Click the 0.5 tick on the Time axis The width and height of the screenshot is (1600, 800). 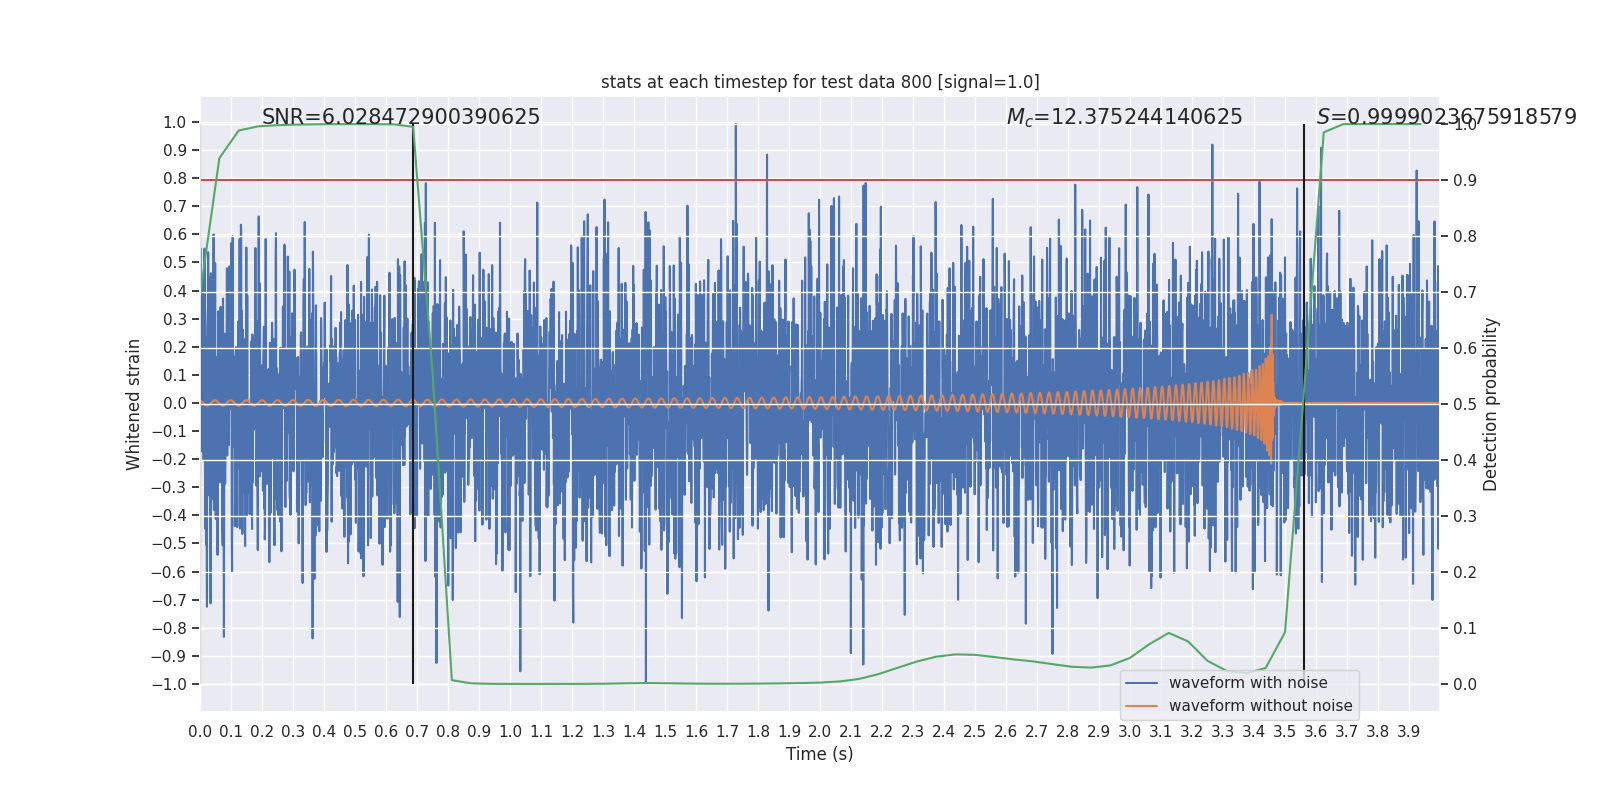(x=355, y=731)
